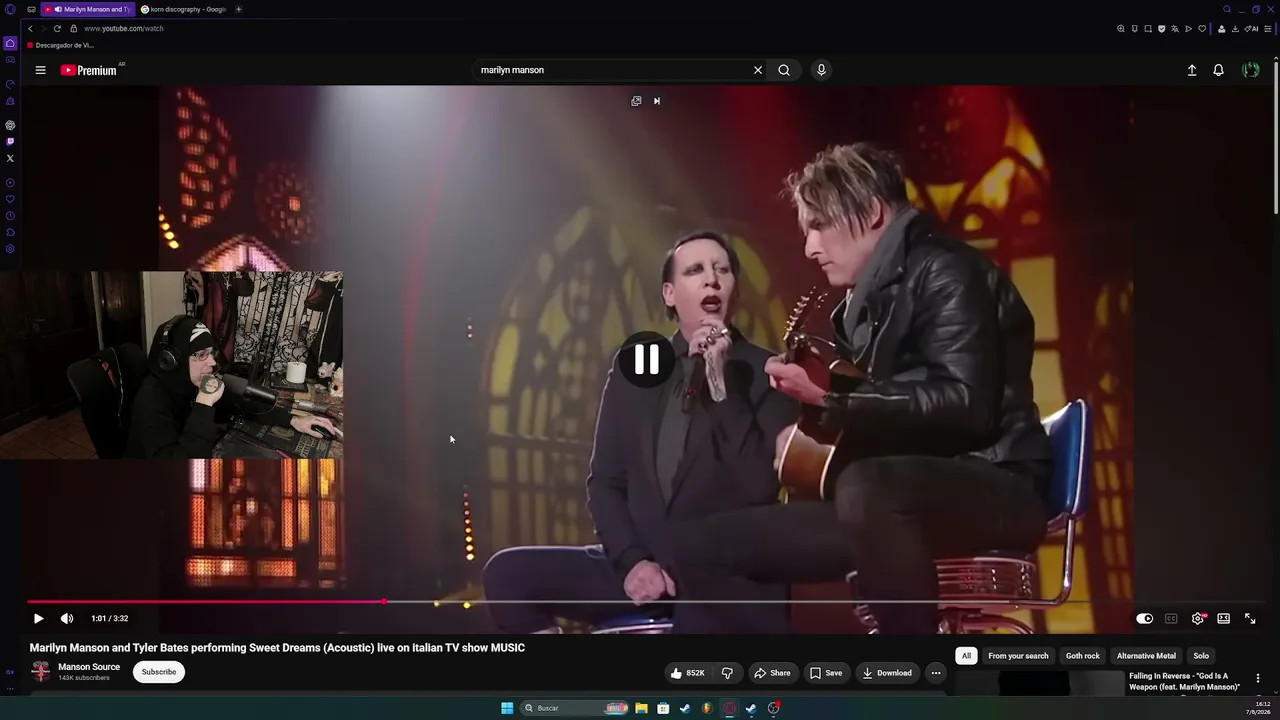Click the Windows taskbar search box

pos(574,708)
